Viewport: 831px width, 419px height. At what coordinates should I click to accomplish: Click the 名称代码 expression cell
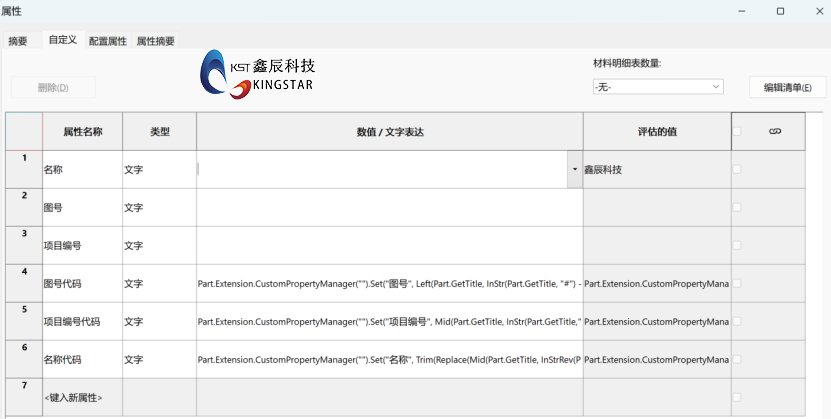389,359
